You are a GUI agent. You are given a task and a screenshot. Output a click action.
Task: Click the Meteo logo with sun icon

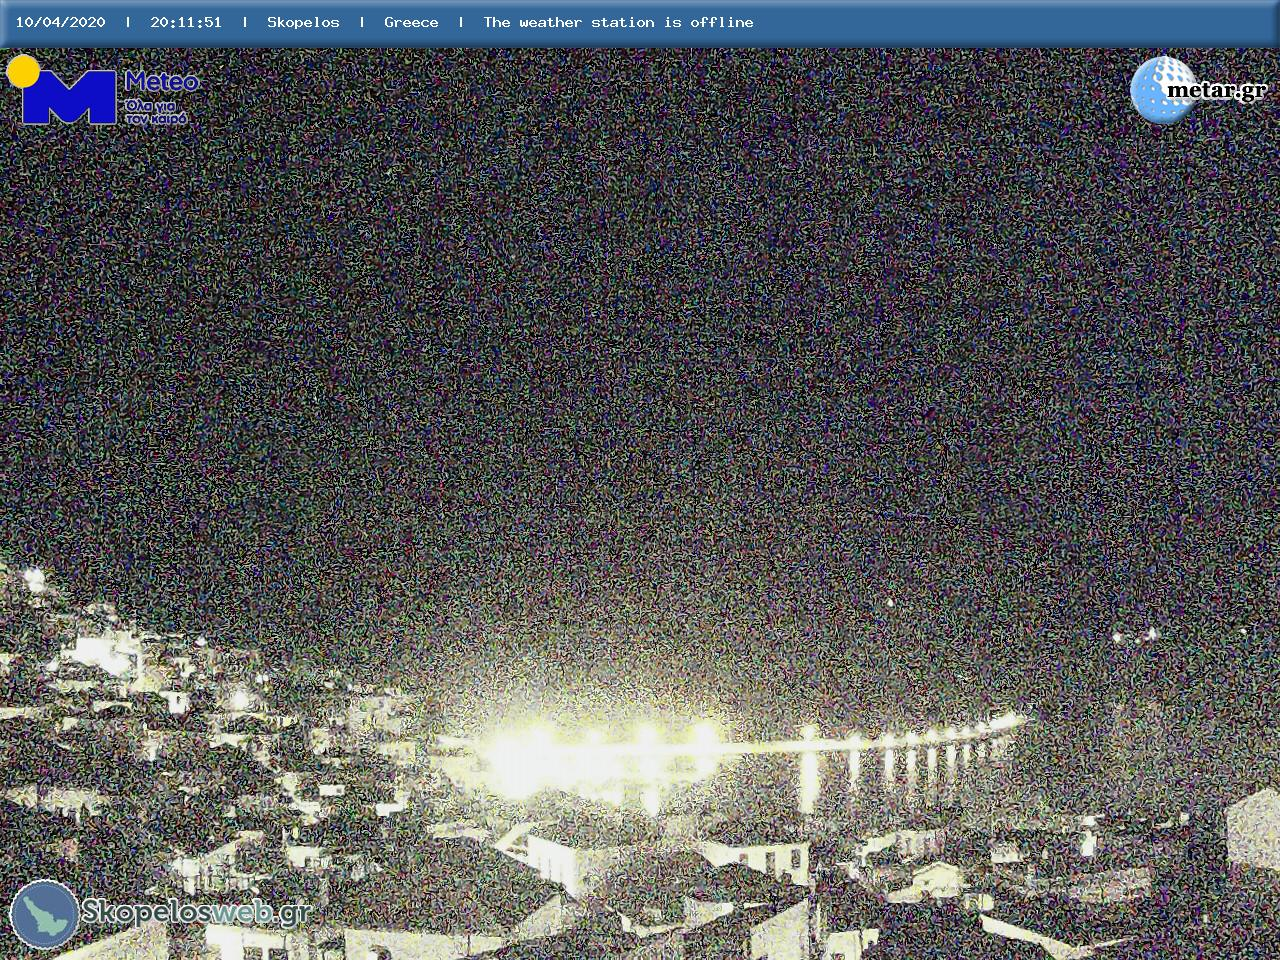click(x=103, y=90)
